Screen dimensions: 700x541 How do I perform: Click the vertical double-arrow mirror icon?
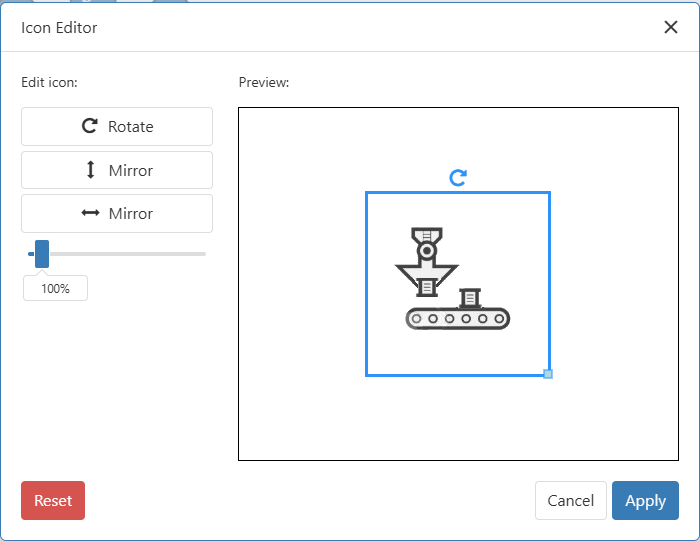(91, 170)
